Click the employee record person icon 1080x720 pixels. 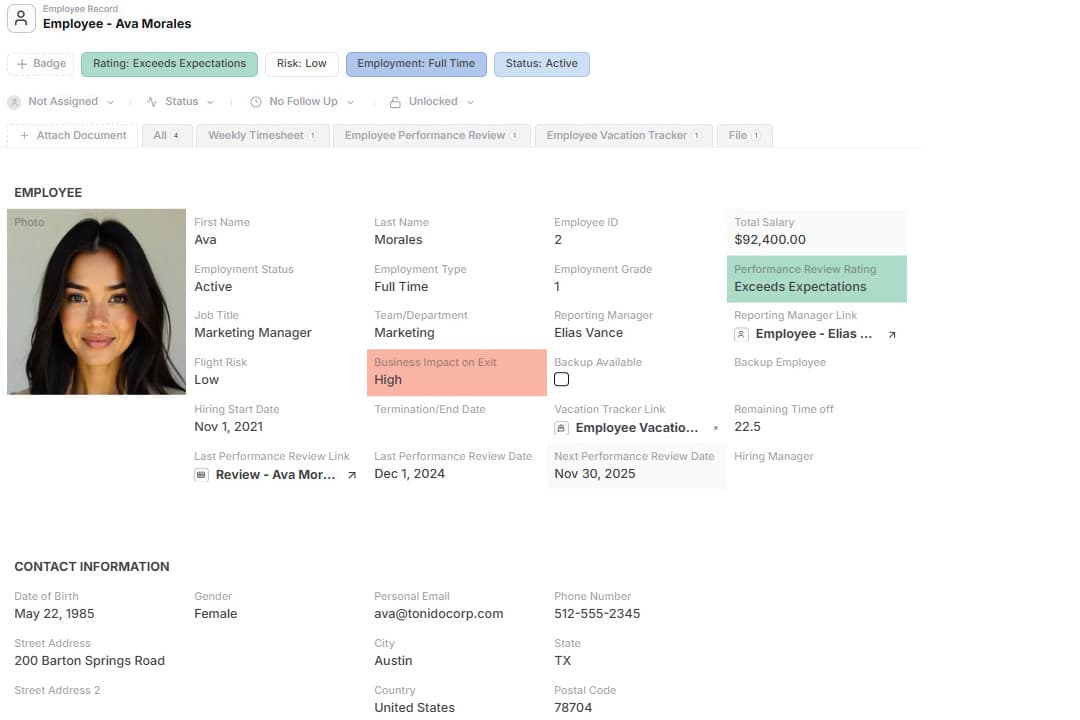coord(21,18)
